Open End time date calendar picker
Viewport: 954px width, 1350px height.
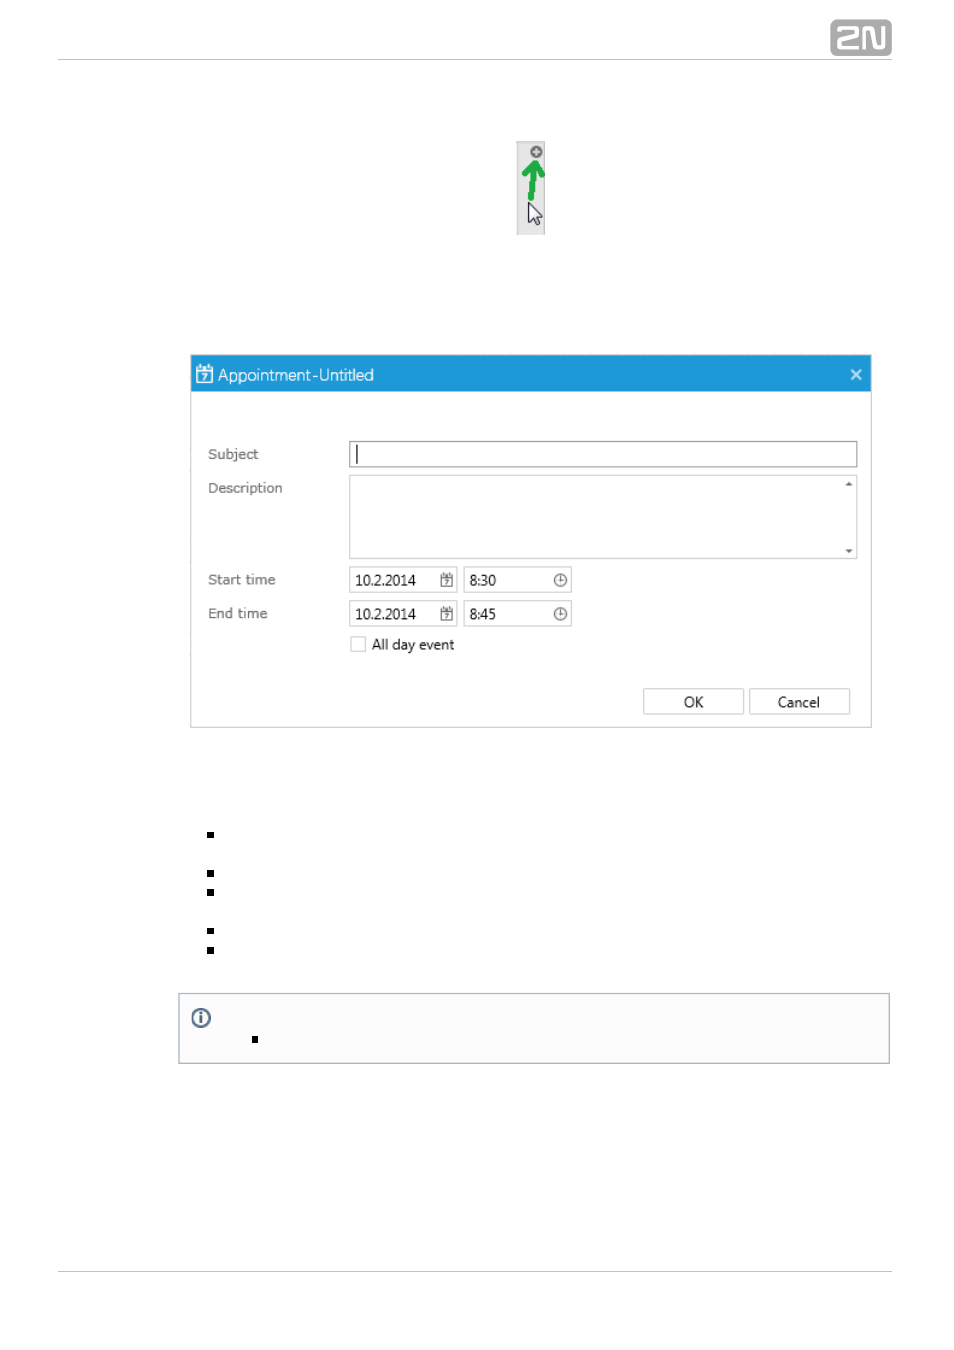447,614
